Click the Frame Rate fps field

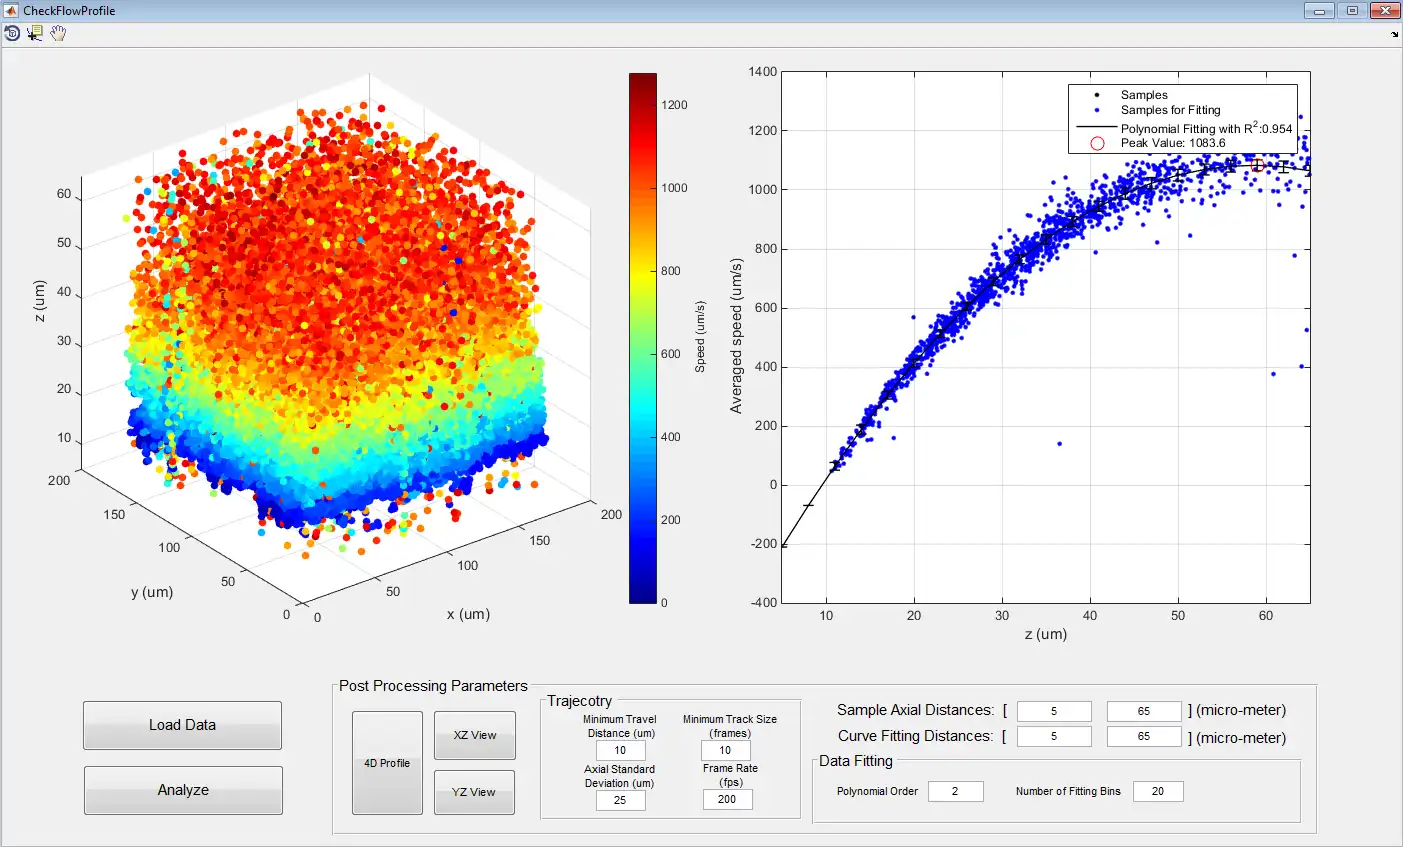pyautogui.click(x=727, y=799)
